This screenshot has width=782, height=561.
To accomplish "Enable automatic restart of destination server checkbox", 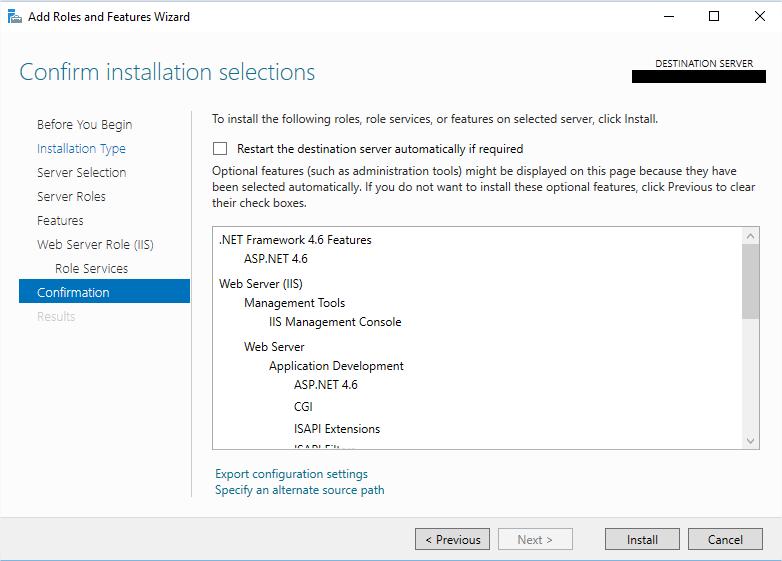I will (220, 149).
